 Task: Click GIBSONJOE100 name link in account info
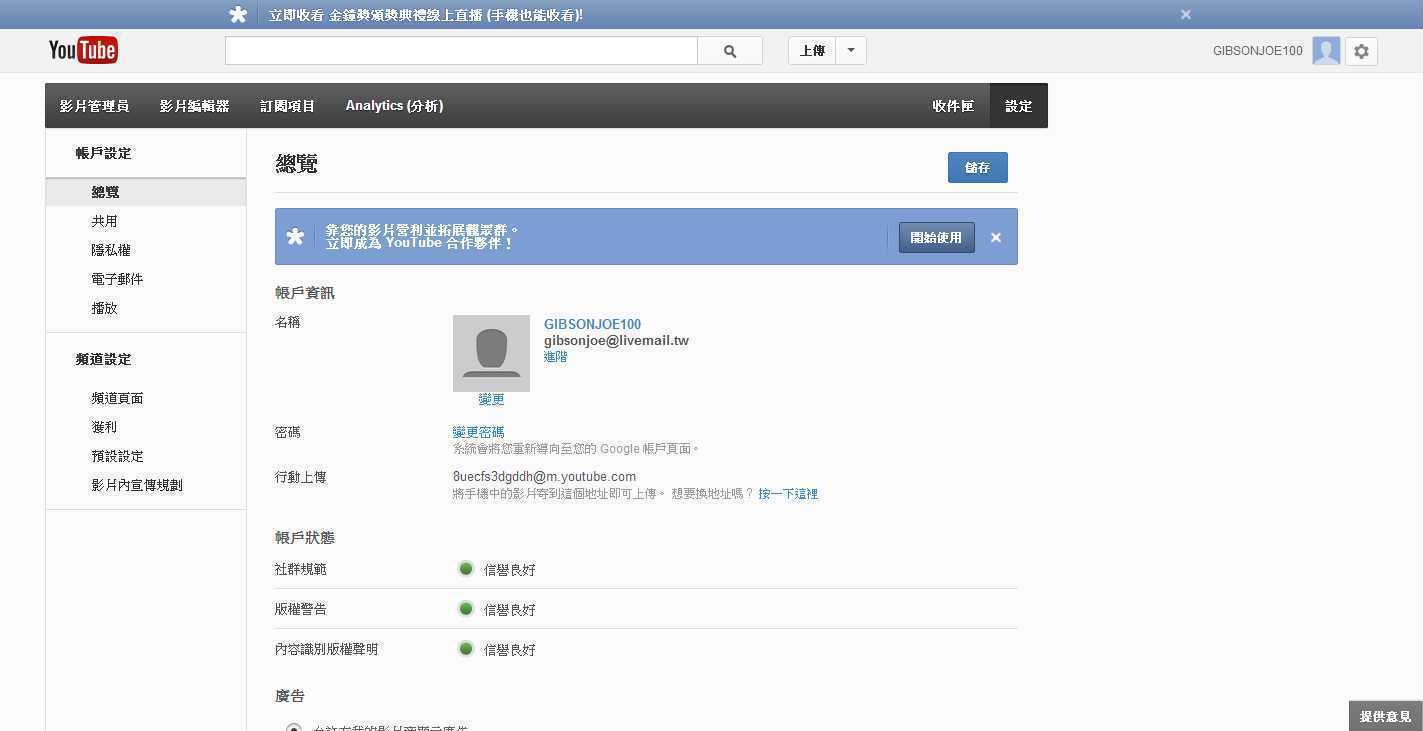pyautogui.click(x=592, y=324)
